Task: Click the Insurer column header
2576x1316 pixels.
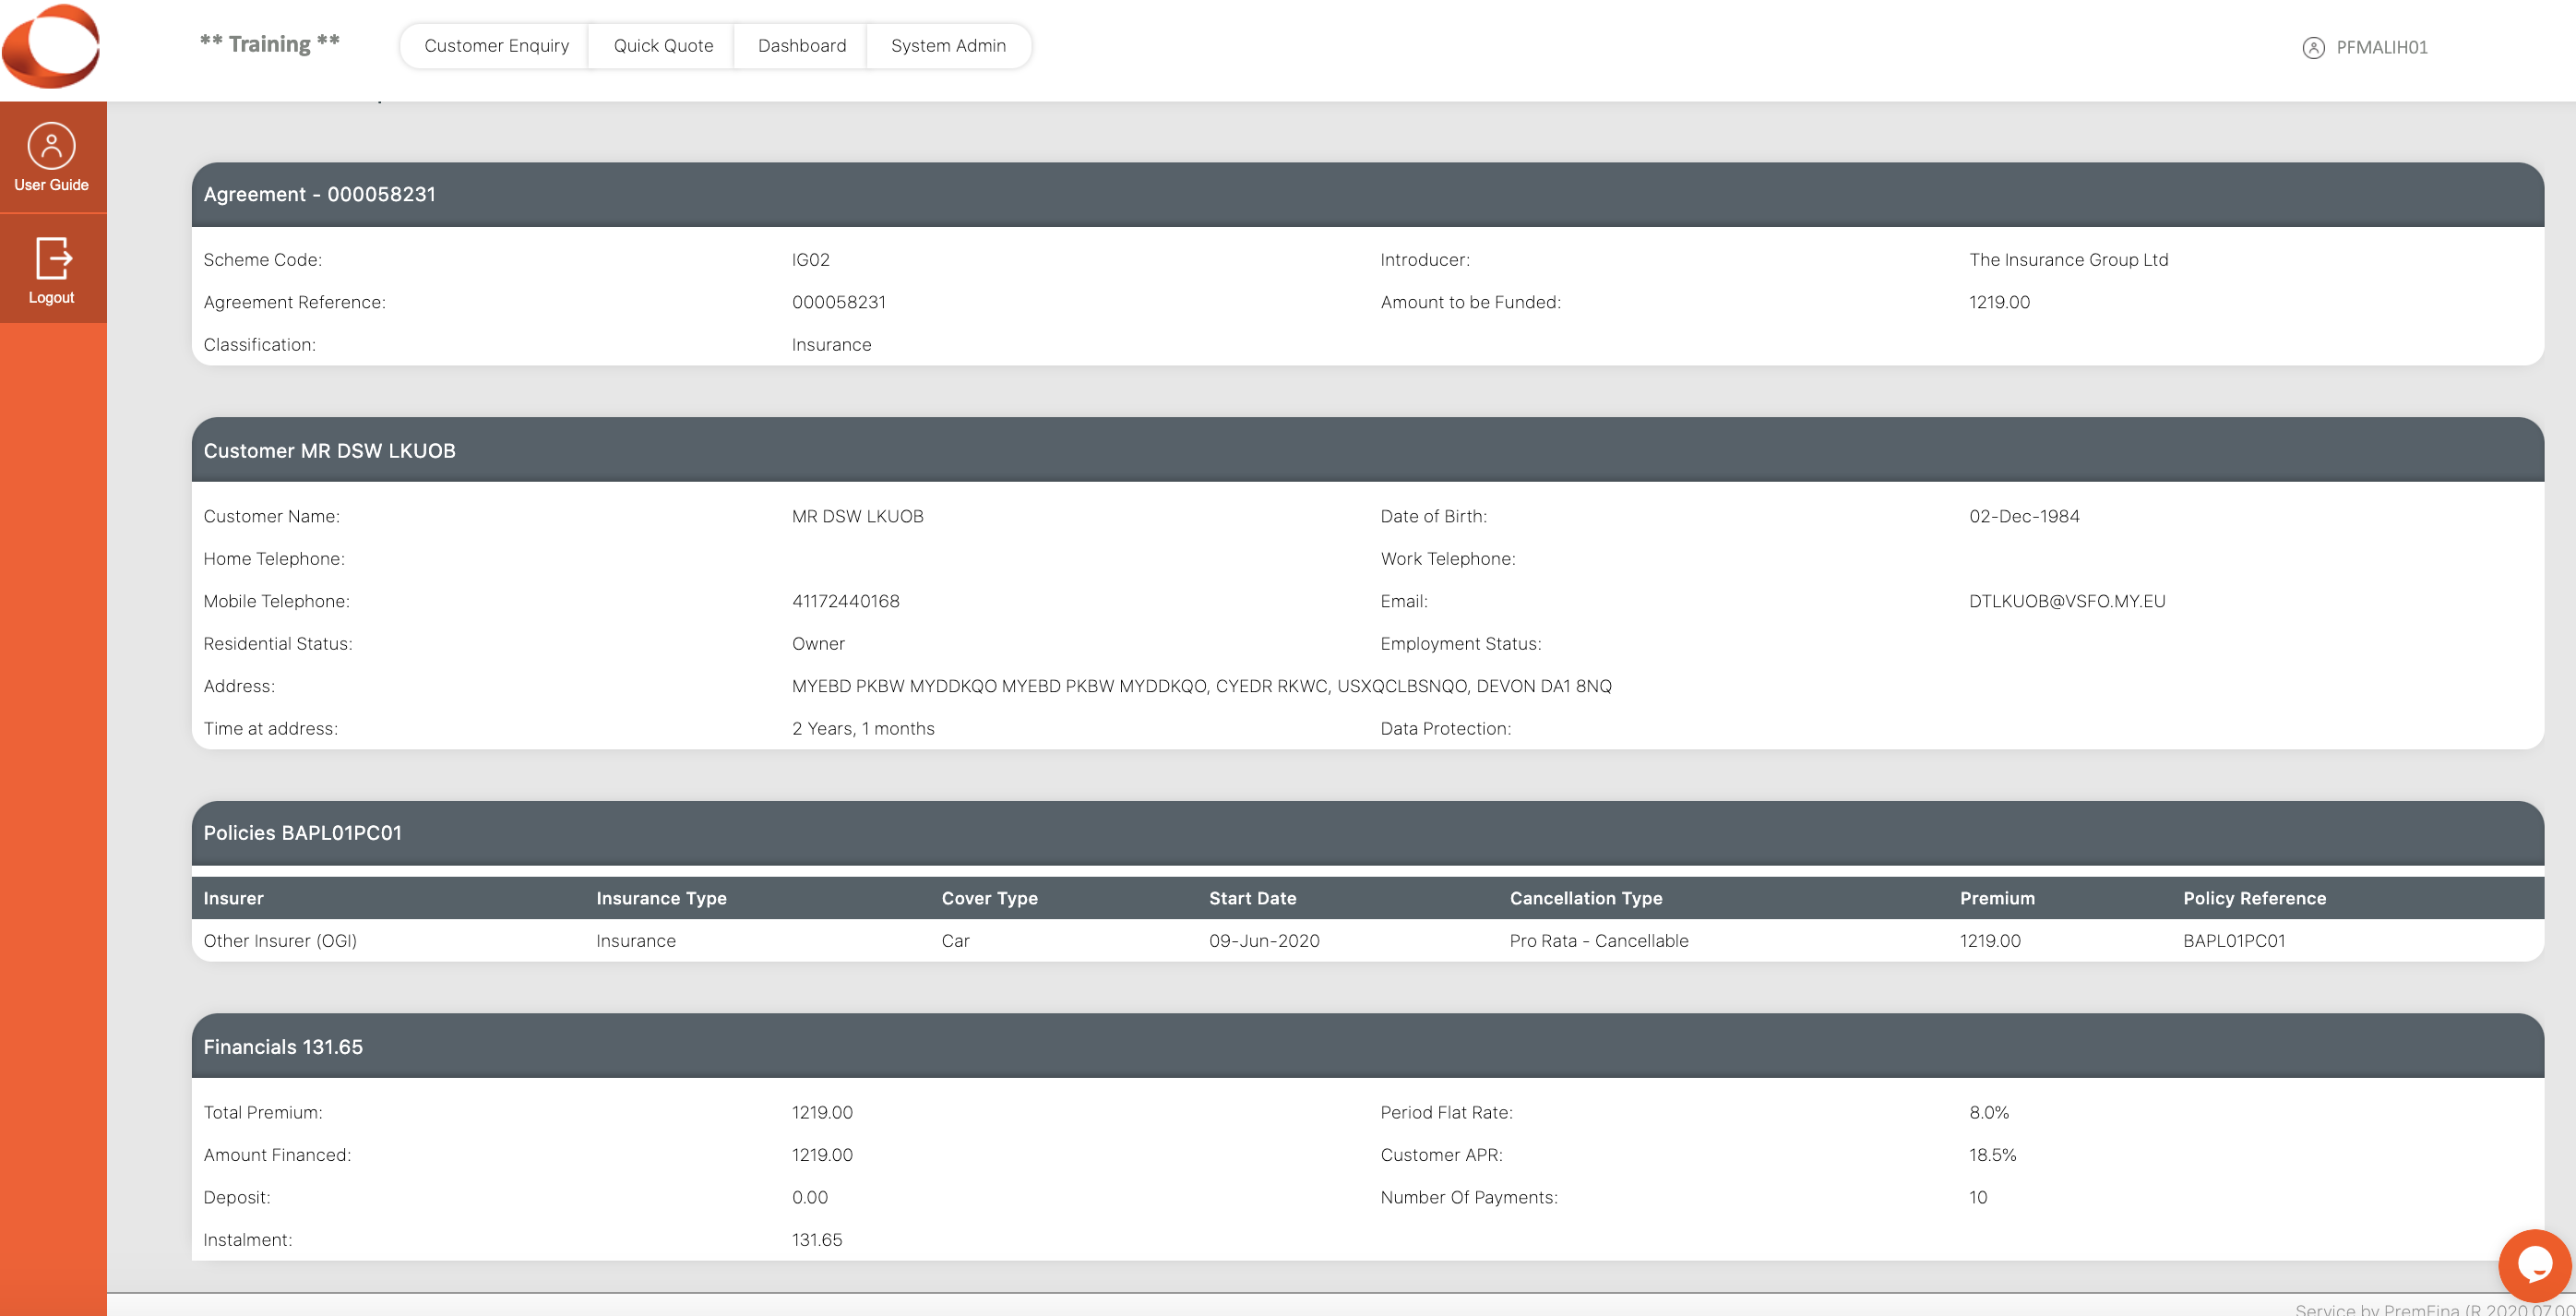Action: (x=233, y=898)
